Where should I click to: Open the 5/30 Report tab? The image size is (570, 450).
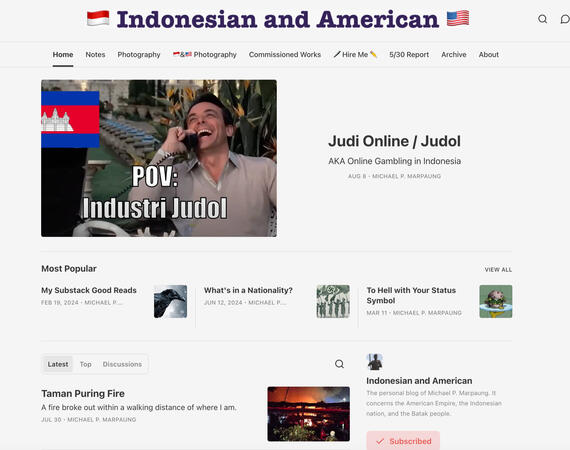pyautogui.click(x=409, y=55)
